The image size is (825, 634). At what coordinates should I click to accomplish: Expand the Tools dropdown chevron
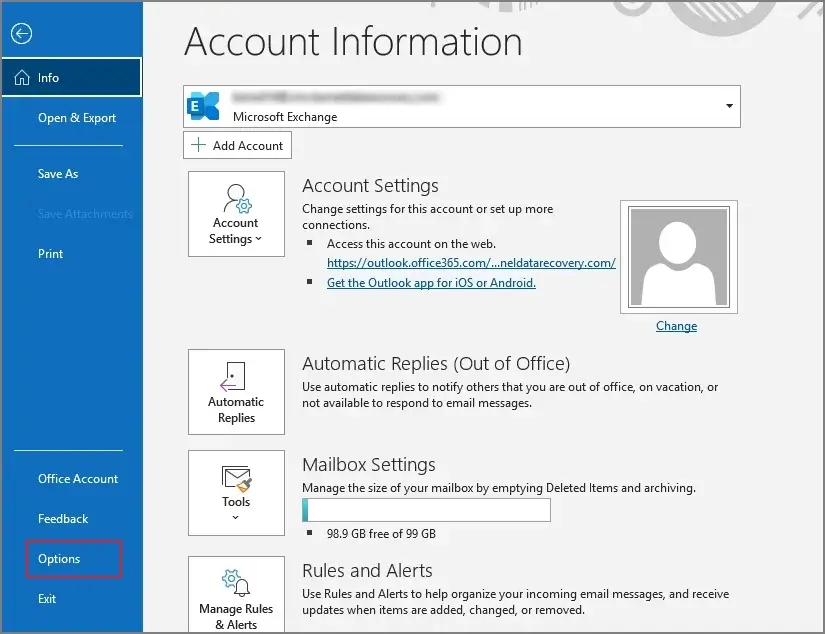(236, 517)
